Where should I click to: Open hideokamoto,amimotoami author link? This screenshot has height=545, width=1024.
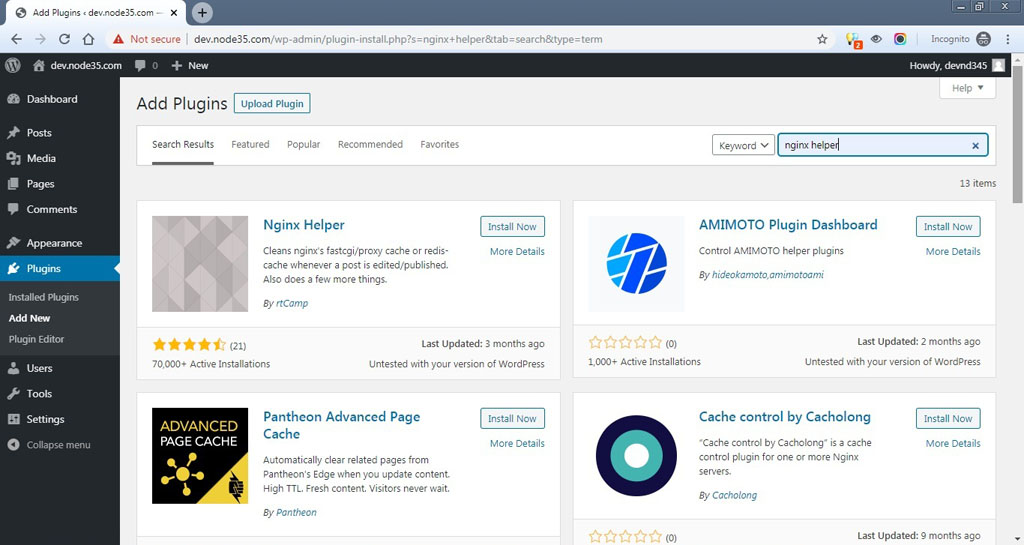coord(767,275)
